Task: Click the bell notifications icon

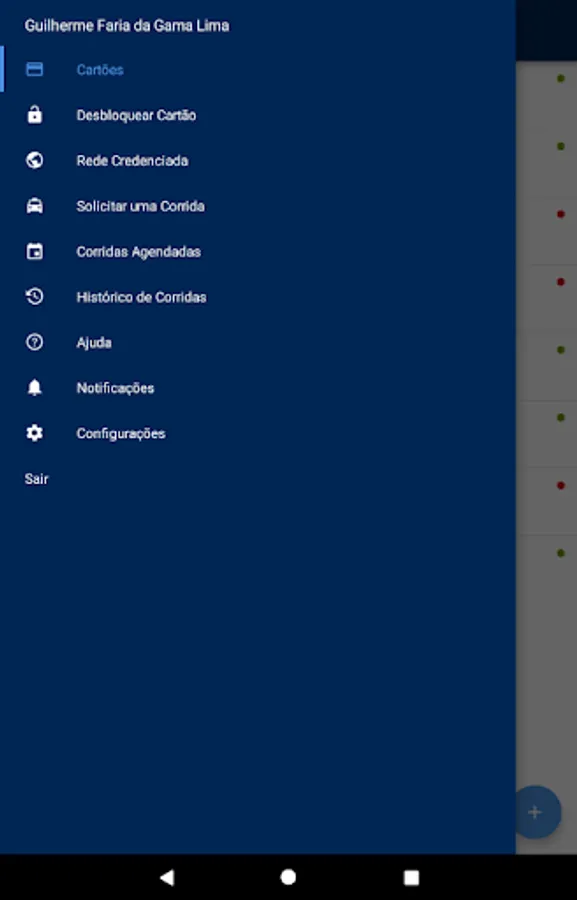Action: tap(34, 387)
